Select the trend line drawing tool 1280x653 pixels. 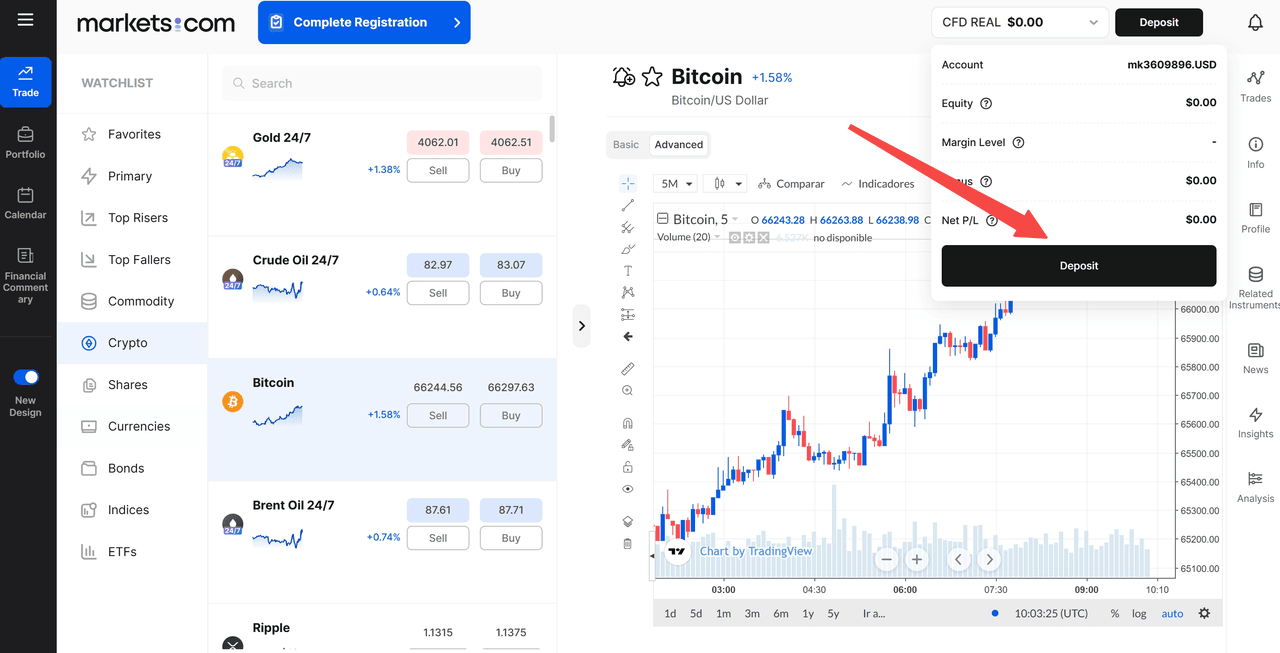[628, 205]
